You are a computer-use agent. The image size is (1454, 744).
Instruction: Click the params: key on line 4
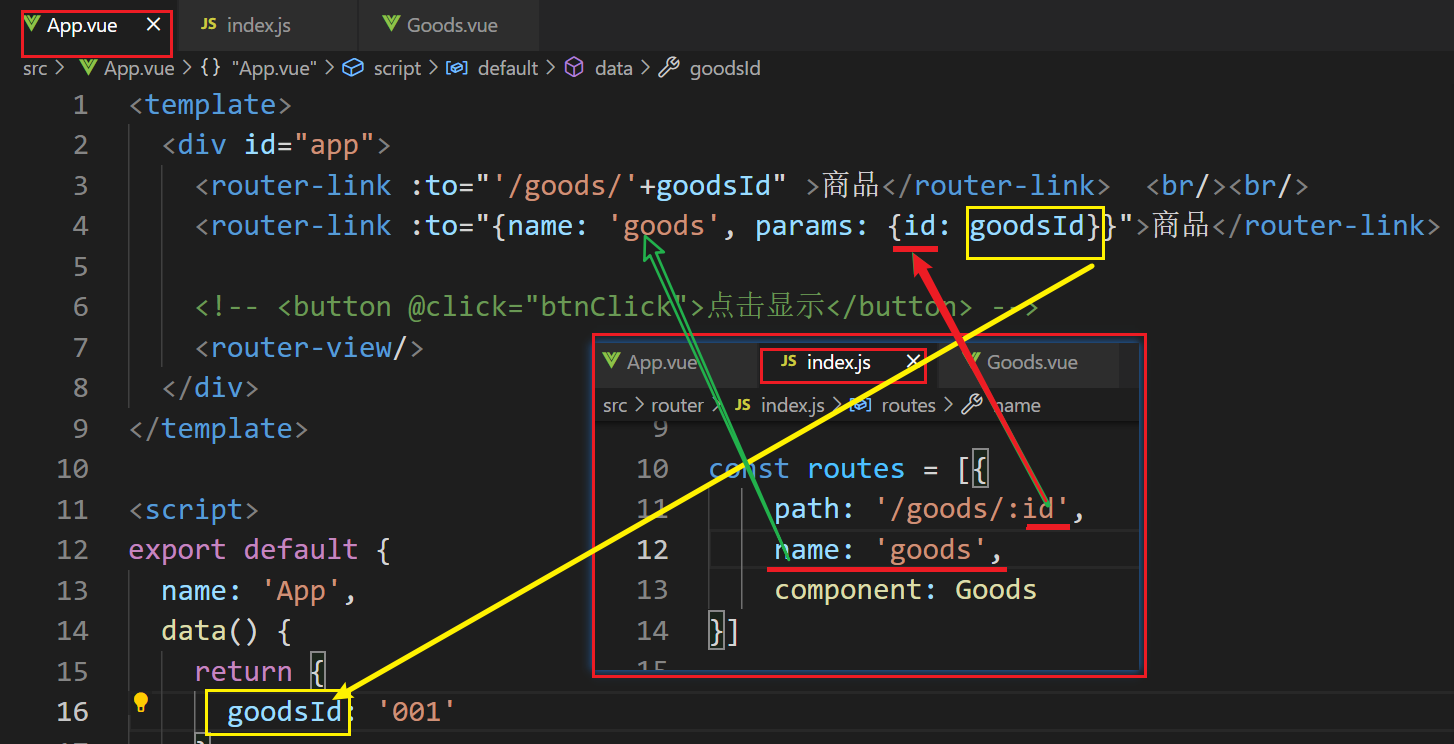(x=812, y=226)
